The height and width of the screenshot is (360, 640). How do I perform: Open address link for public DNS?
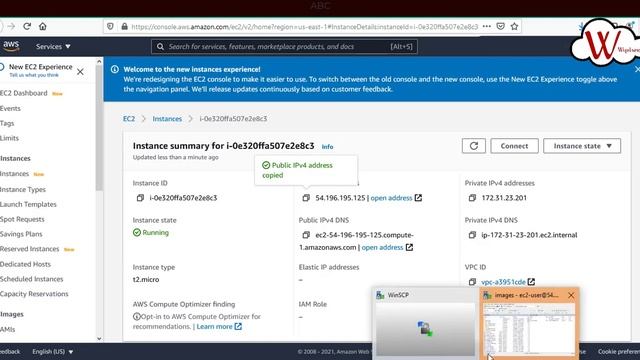click(x=382, y=247)
